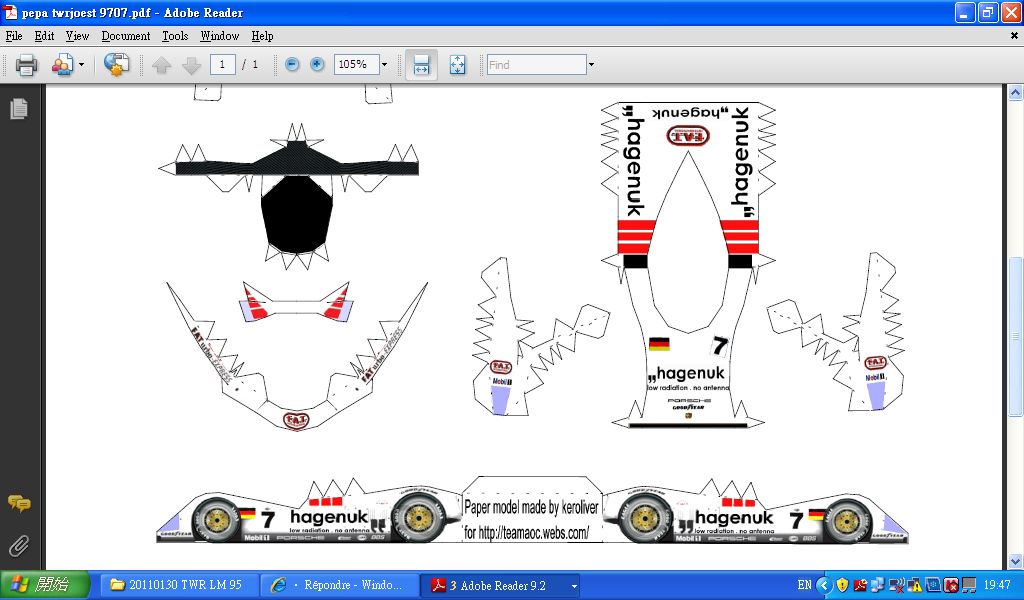Click the Collaborate icon with people
The height and width of the screenshot is (600, 1024).
click(x=62, y=65)
